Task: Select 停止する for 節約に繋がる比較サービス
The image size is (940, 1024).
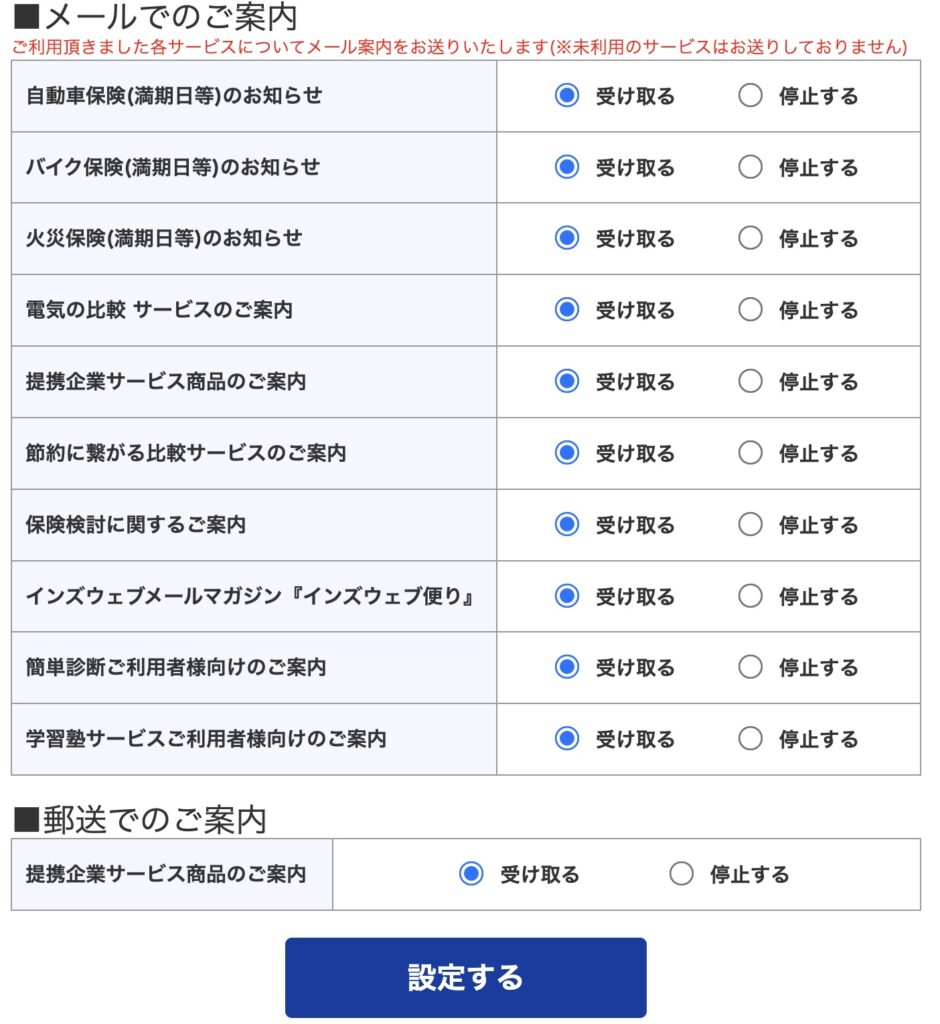Action: point(750,453)
